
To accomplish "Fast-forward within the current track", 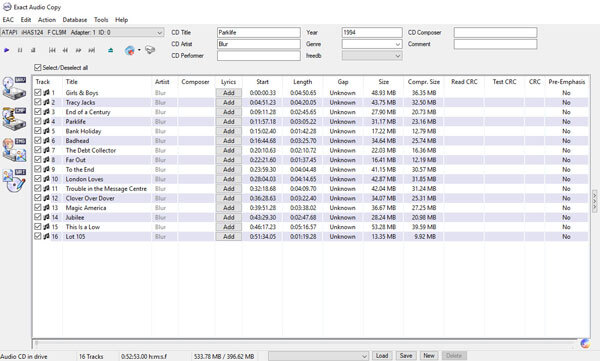I will click(x=78, y=50).
